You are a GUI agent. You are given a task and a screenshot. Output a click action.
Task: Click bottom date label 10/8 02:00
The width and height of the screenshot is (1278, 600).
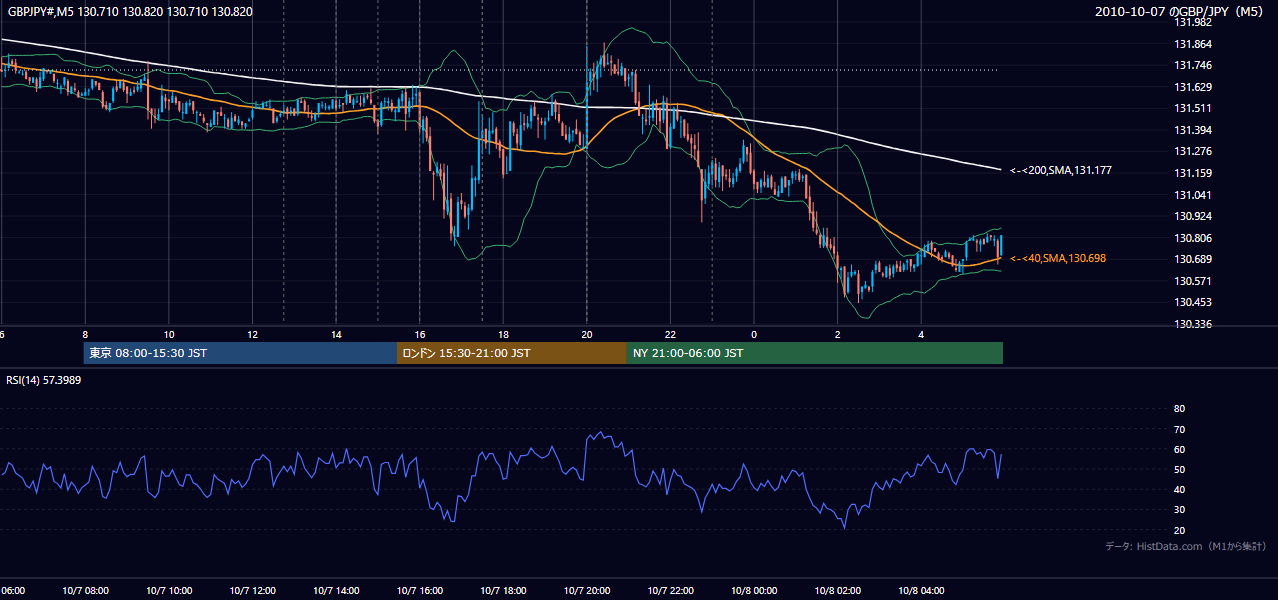coord(837,590)
